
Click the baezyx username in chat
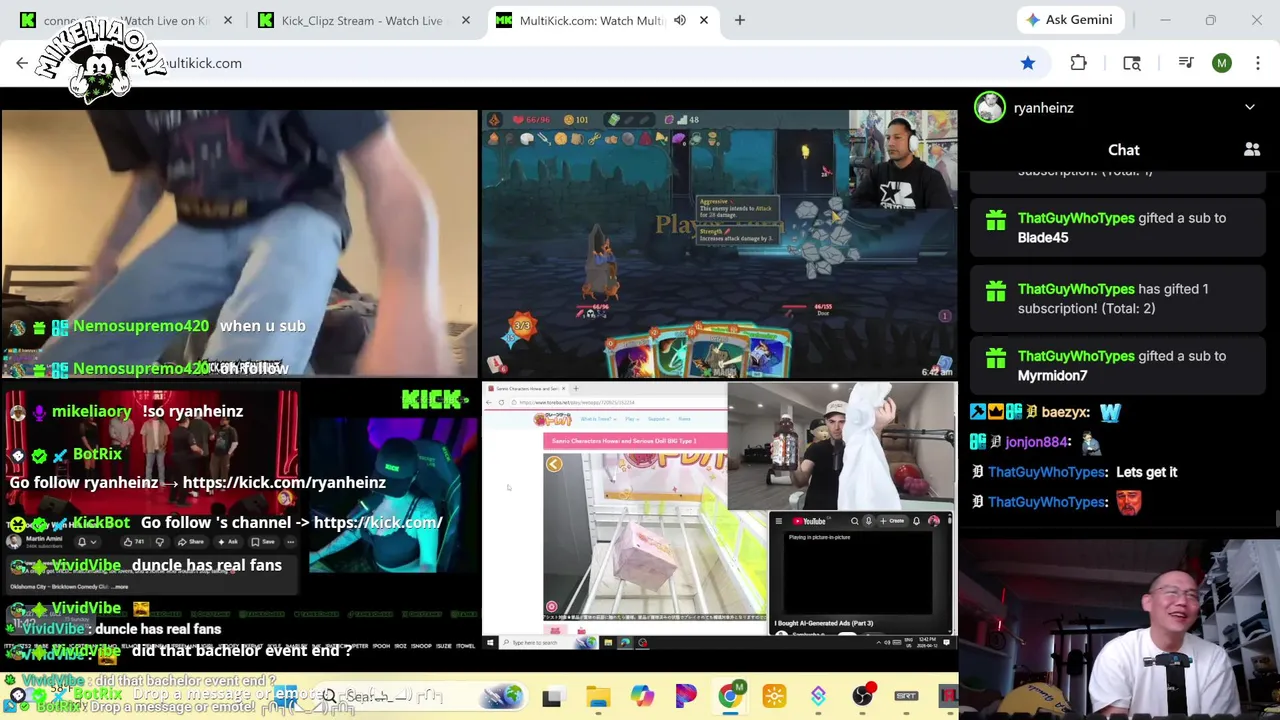(1064, 412)
